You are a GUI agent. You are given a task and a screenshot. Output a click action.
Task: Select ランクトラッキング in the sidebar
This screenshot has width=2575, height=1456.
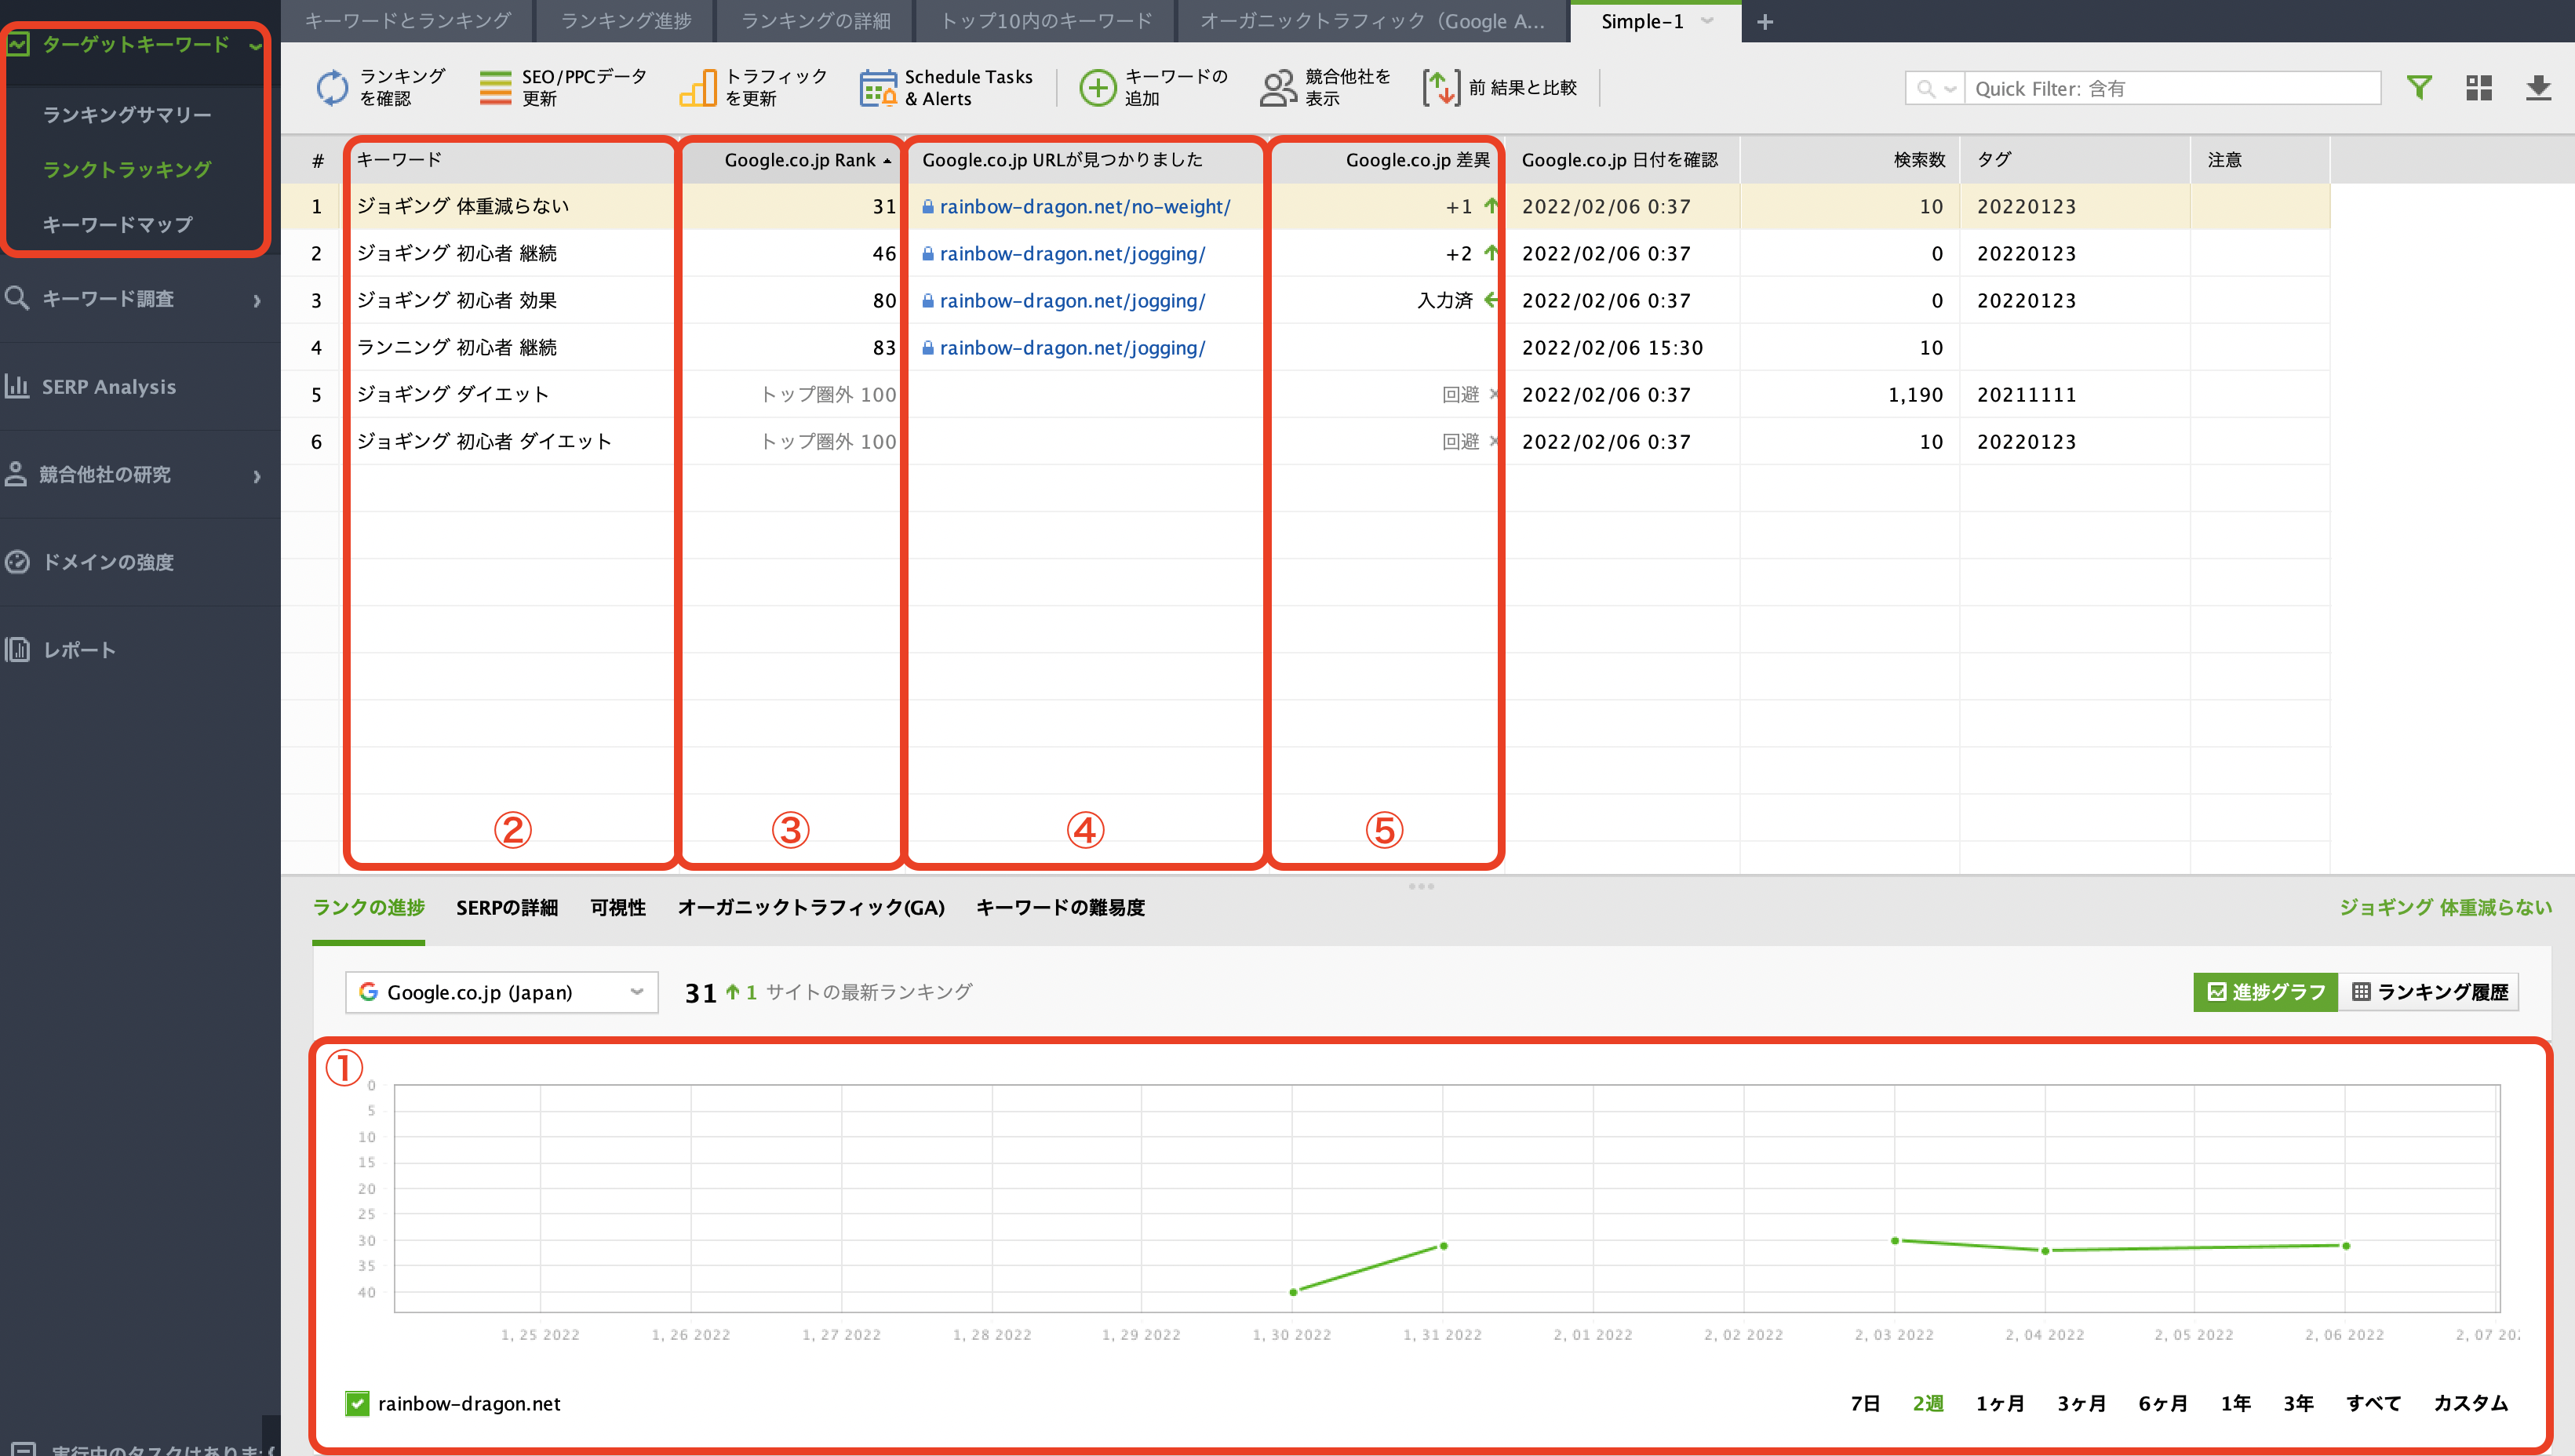click(x=127, y=170)
